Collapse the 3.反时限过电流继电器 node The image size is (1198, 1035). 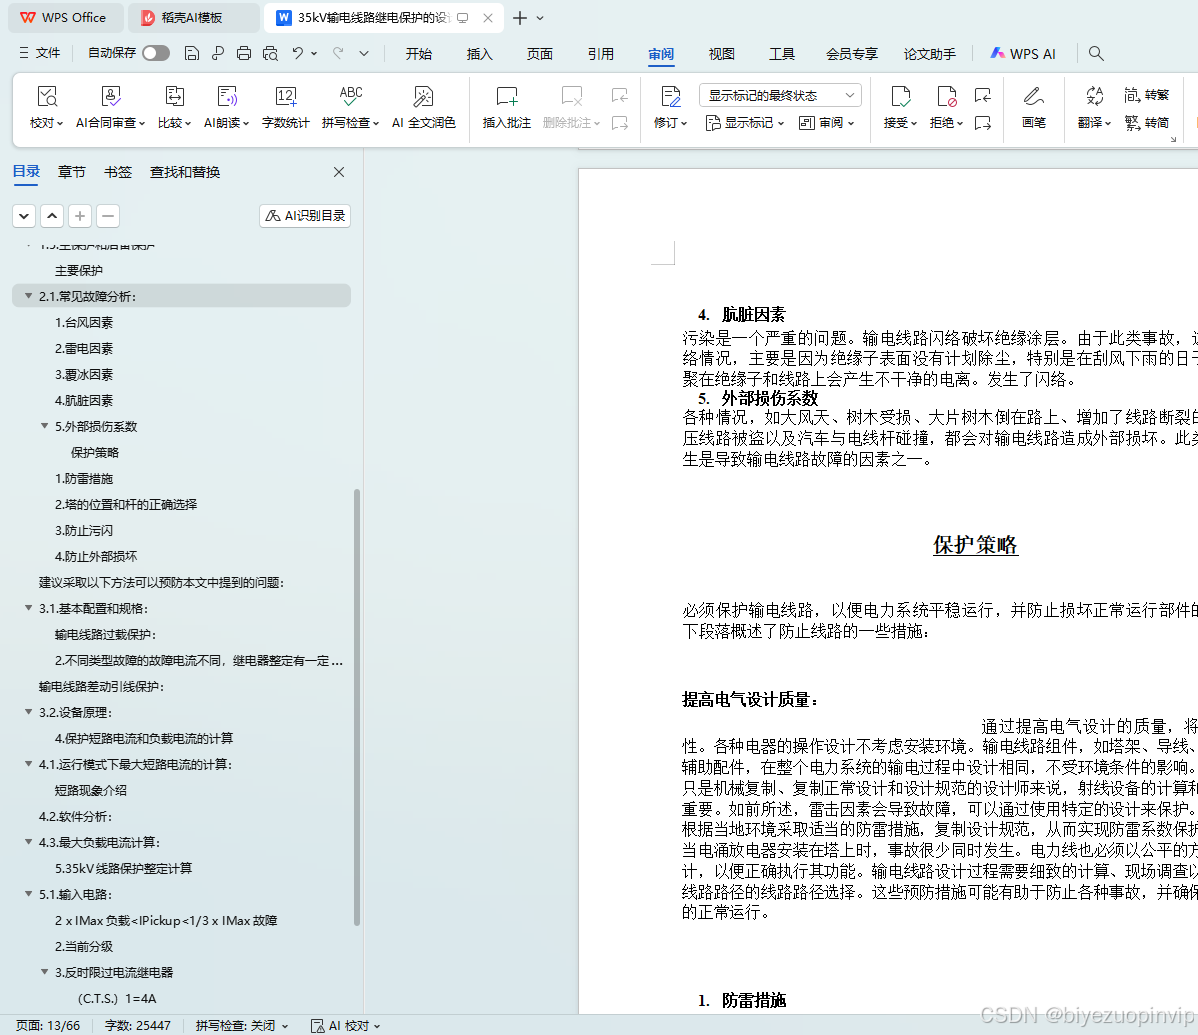pyautogui.click(x=44, y=972)
